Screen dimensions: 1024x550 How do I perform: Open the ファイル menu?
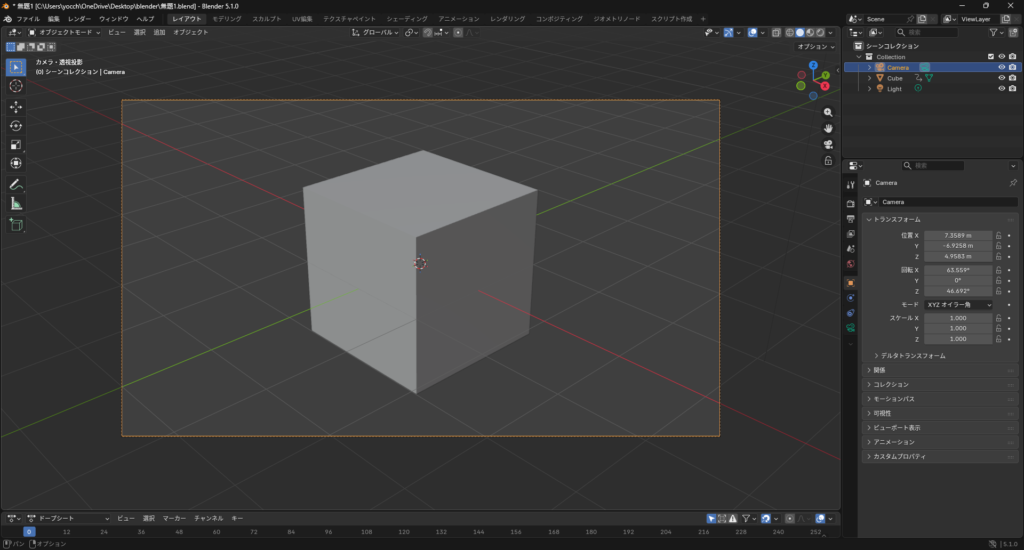click(x=28, y=19)
